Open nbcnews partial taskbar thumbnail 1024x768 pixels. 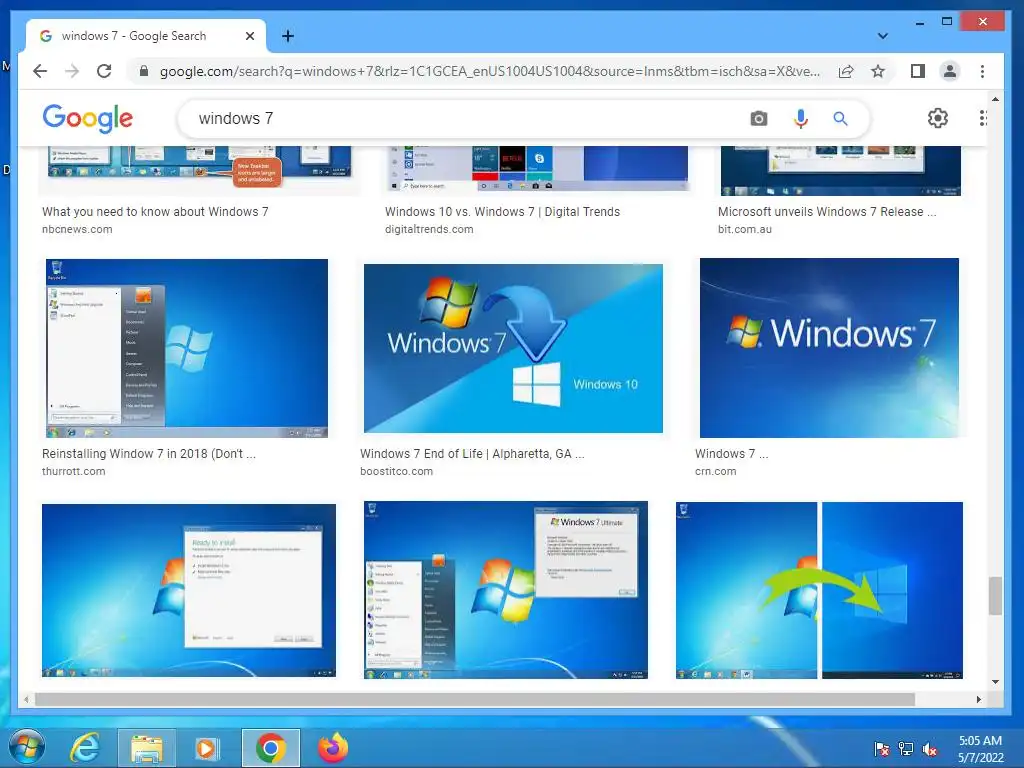[x=199, y=171]
